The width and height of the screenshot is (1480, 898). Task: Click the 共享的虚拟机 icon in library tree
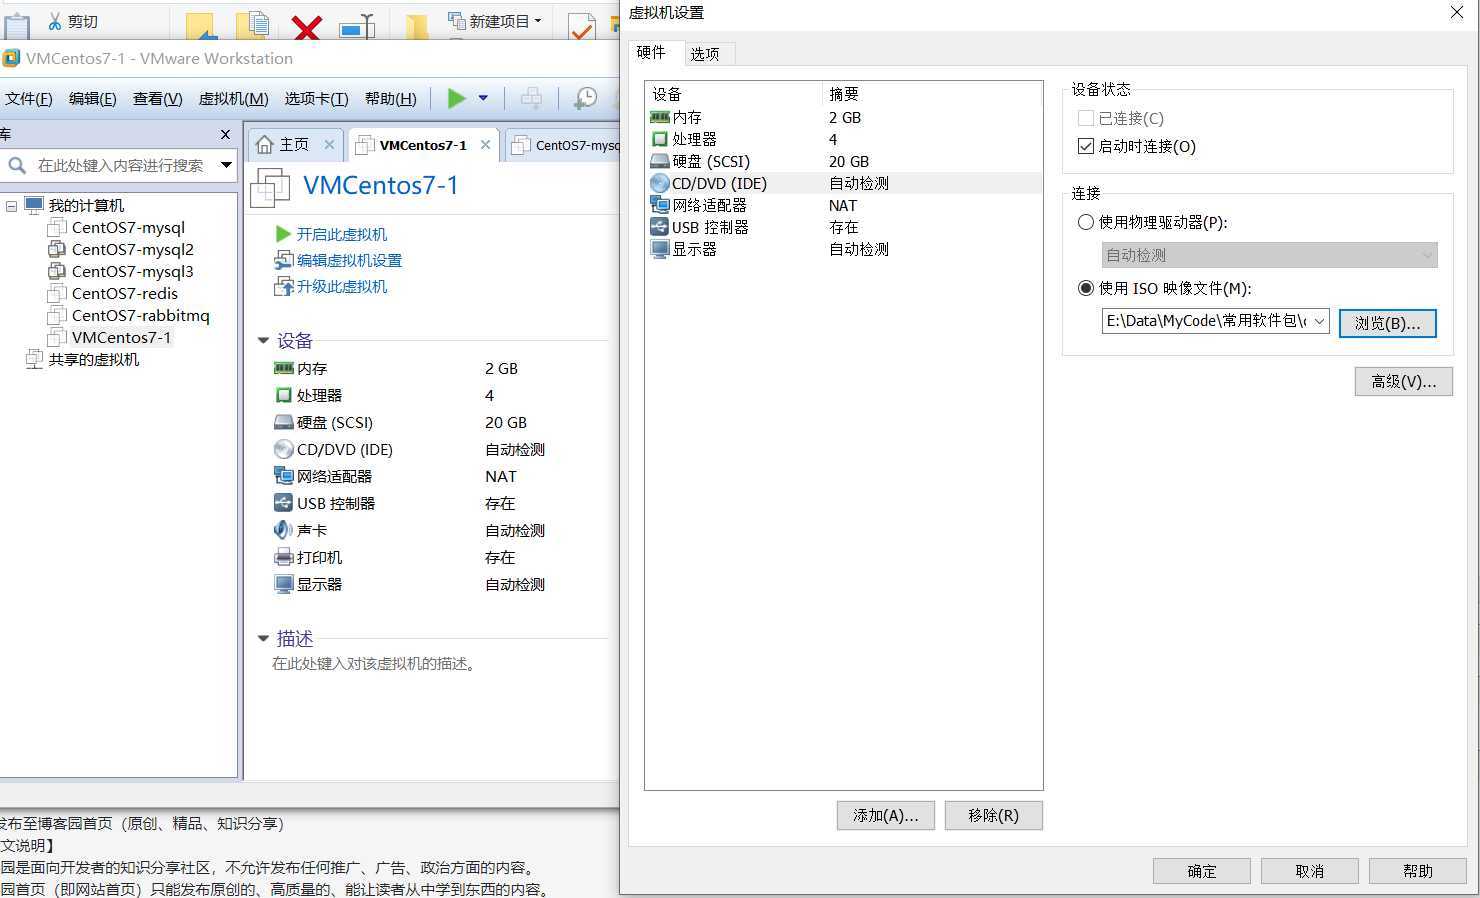35,359
